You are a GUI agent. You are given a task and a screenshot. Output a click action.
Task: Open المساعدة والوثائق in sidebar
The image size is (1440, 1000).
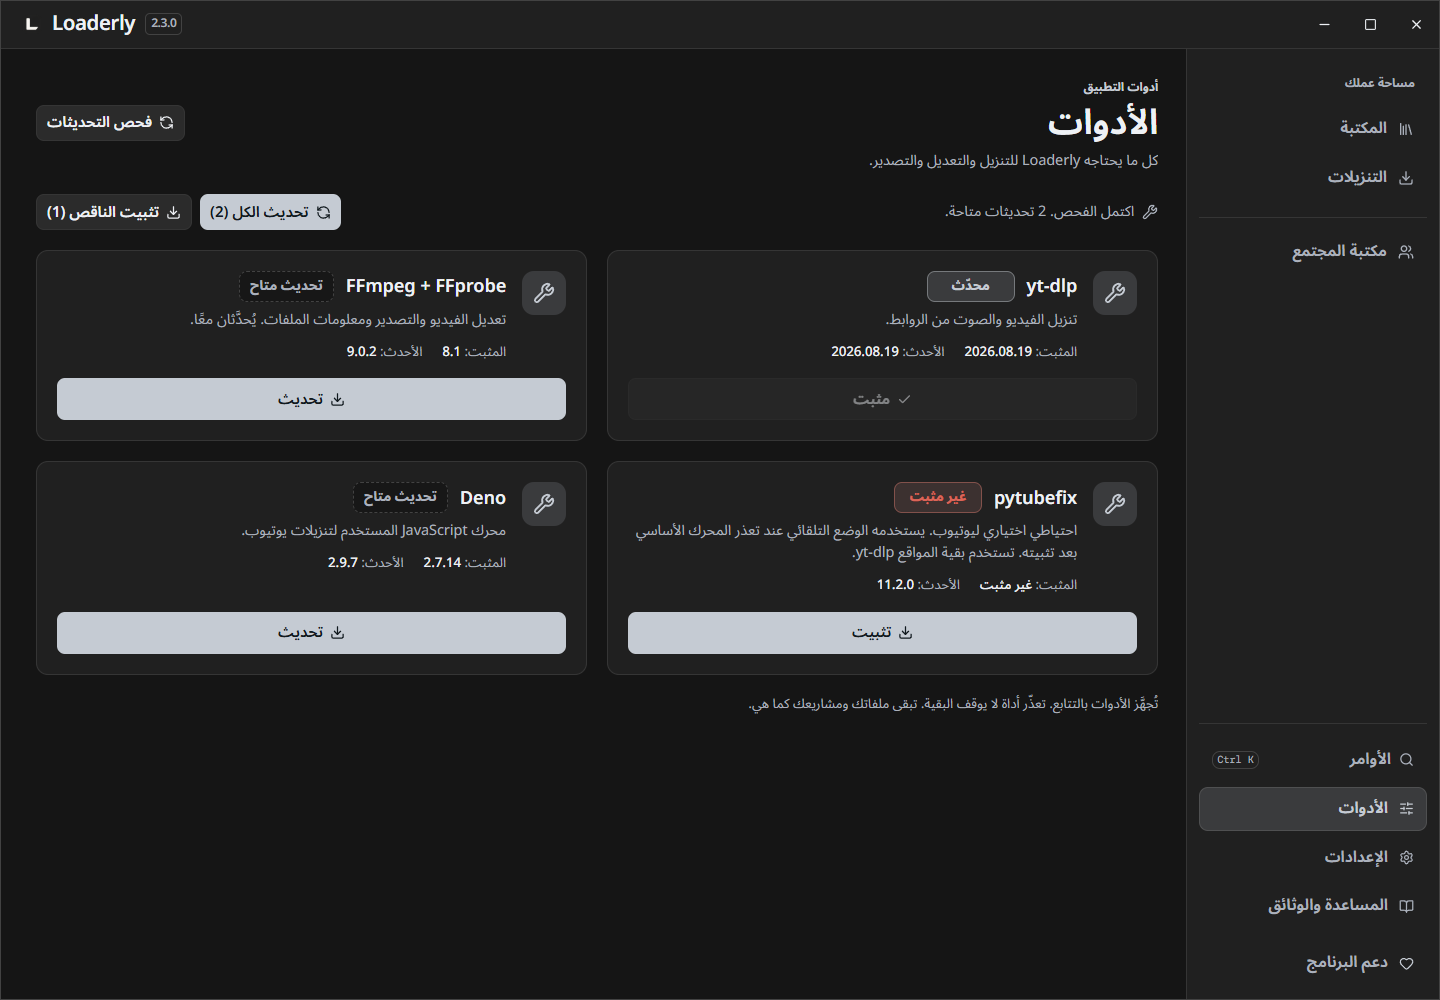(x=1313, y=906)
